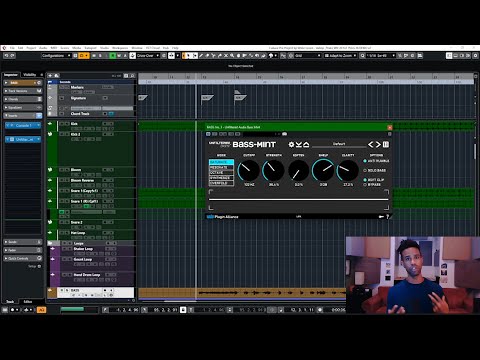This screenshot has width=480, height=360.
Task: Select the Overfold mode in Bass-Mint
Action: 221,183
